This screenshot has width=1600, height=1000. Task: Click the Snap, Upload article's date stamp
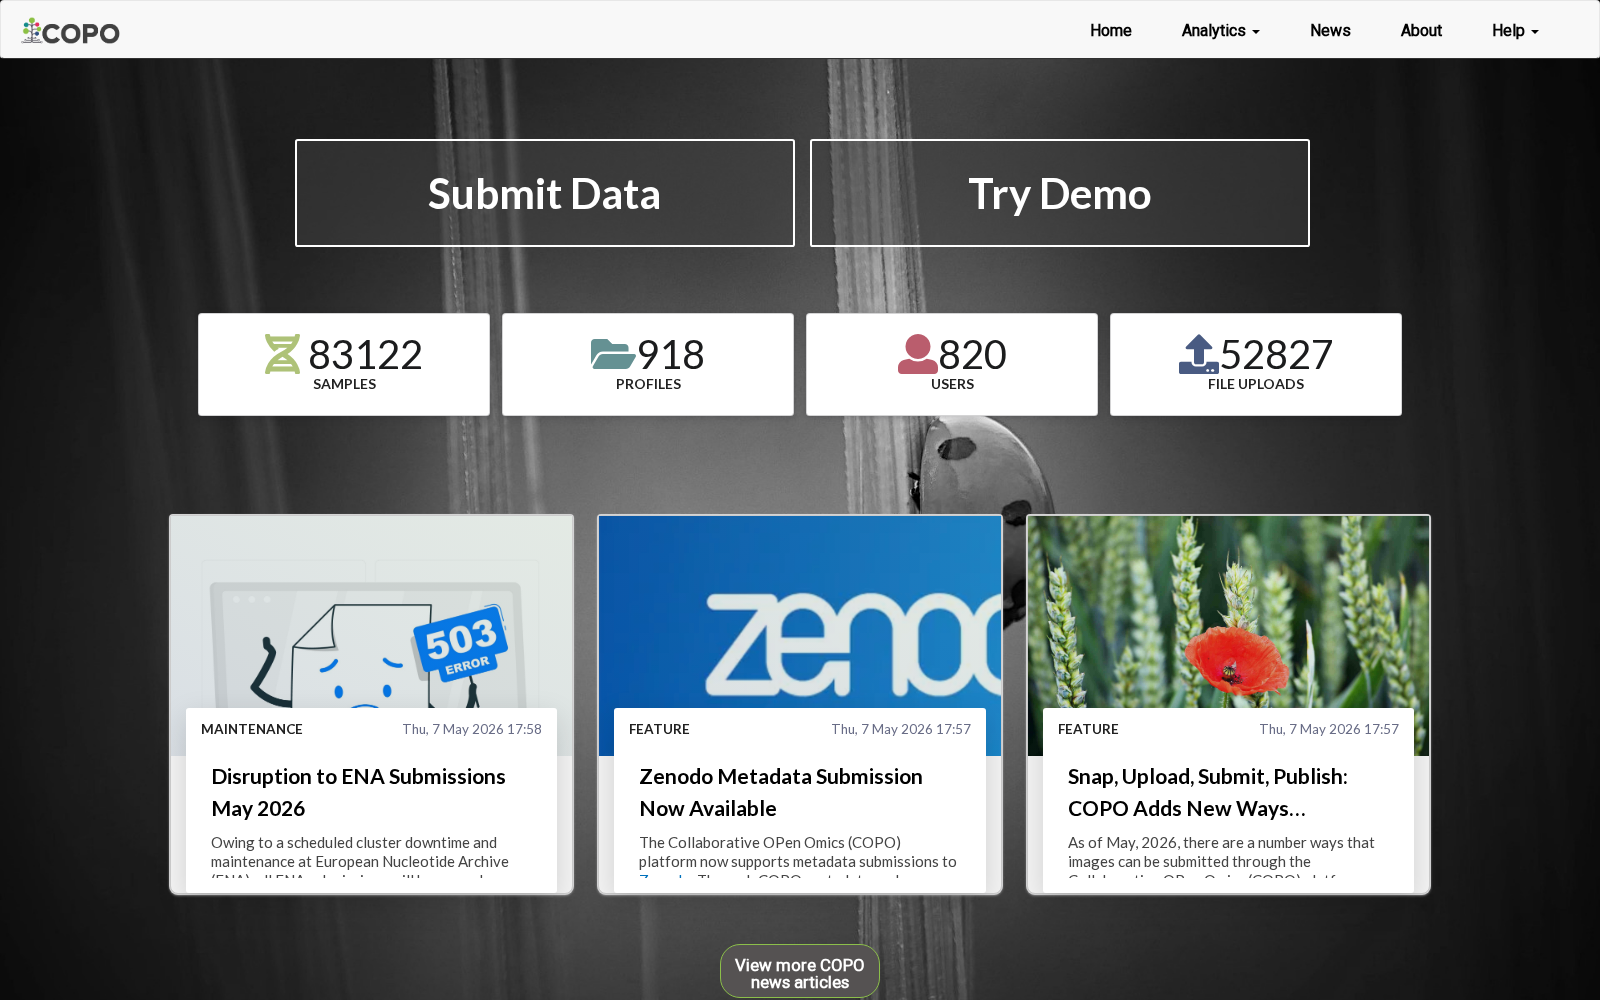pyautogui.click(x=1329, y=729)
